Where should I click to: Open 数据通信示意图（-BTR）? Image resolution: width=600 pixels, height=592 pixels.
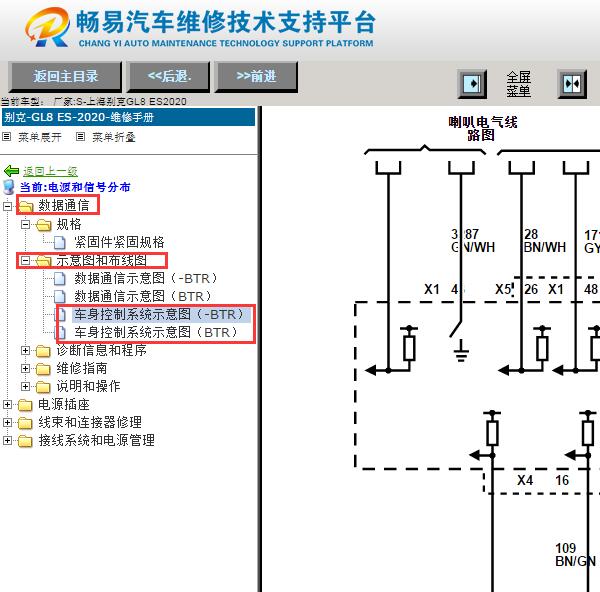click(x=146, y=278)
